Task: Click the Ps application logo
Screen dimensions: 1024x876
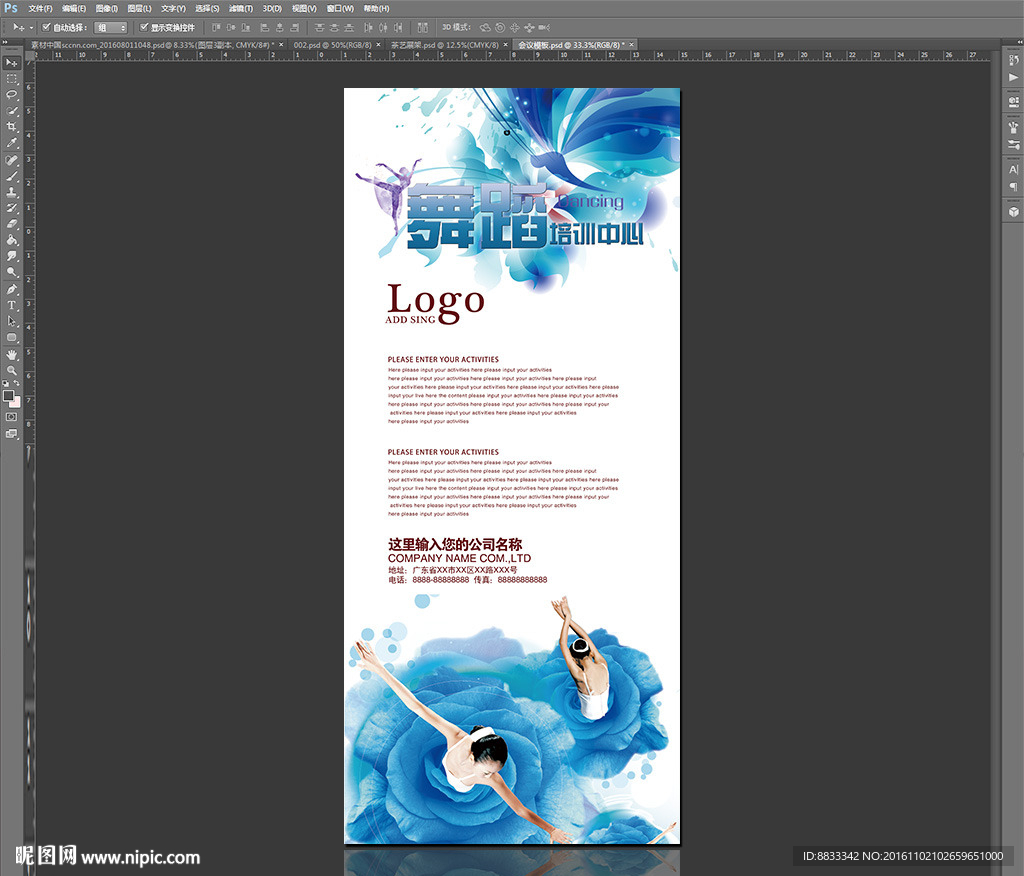Action: tap(11, 8)
